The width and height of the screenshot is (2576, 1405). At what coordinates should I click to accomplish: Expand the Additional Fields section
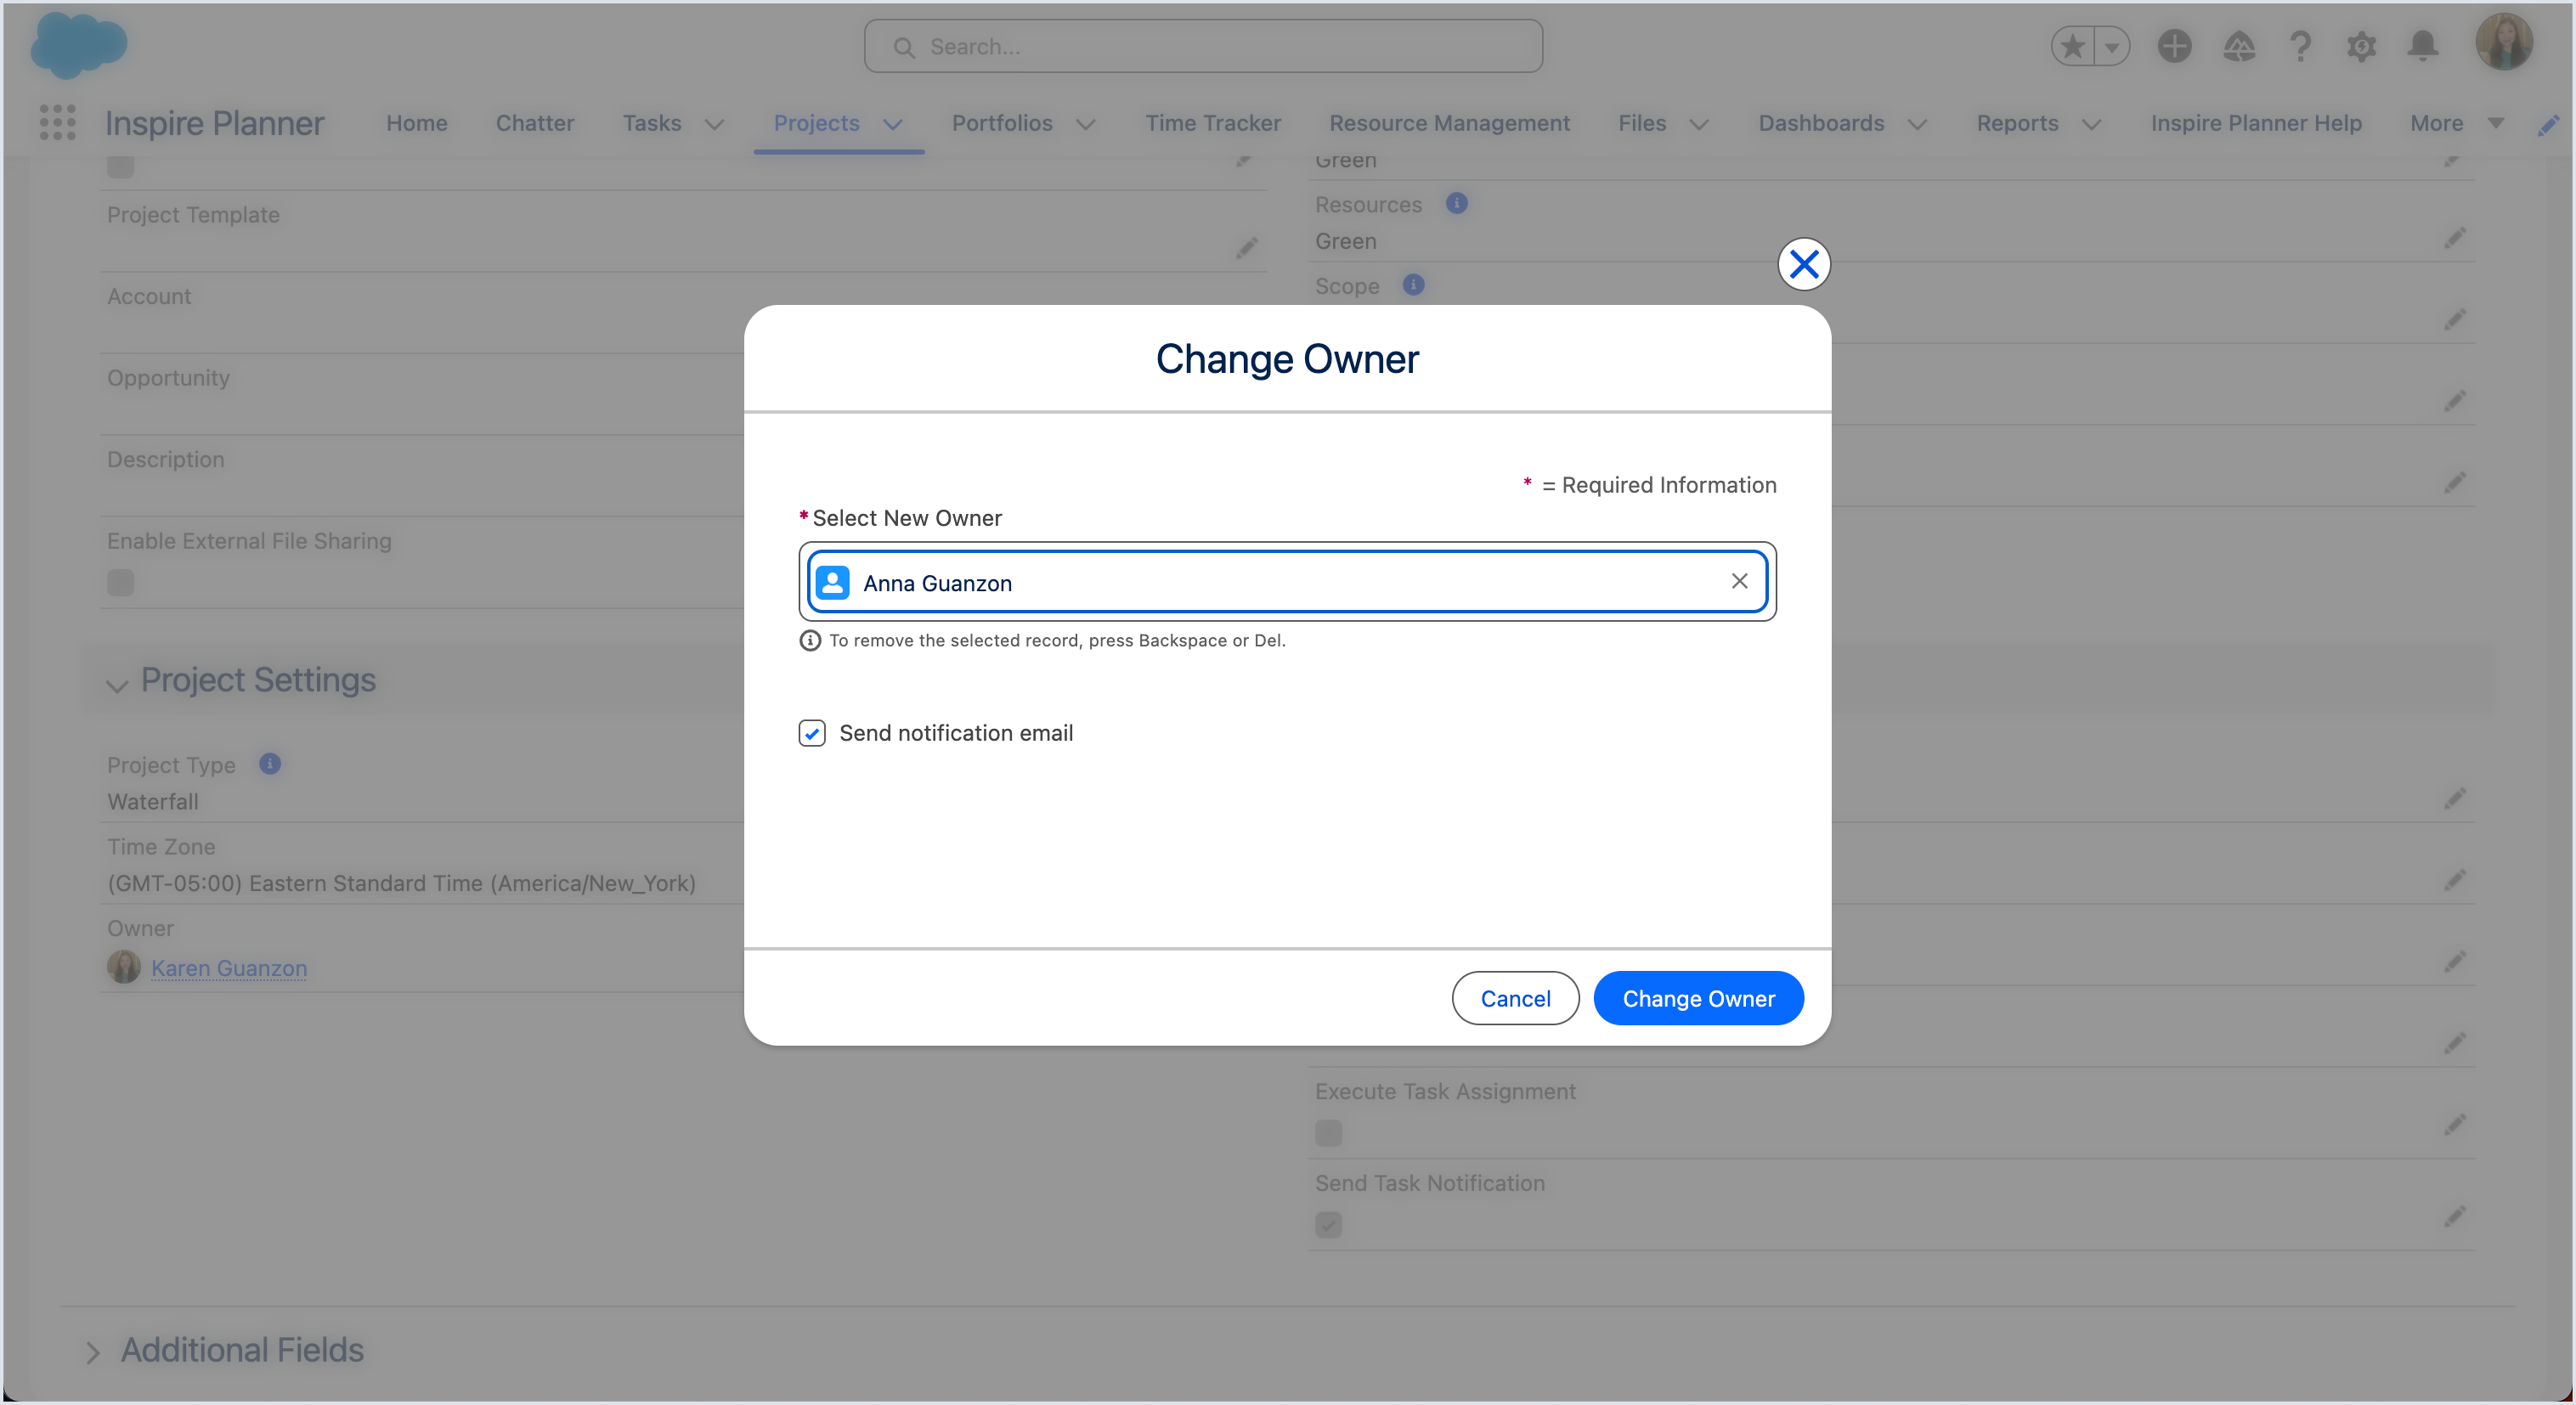[92, 1352]
